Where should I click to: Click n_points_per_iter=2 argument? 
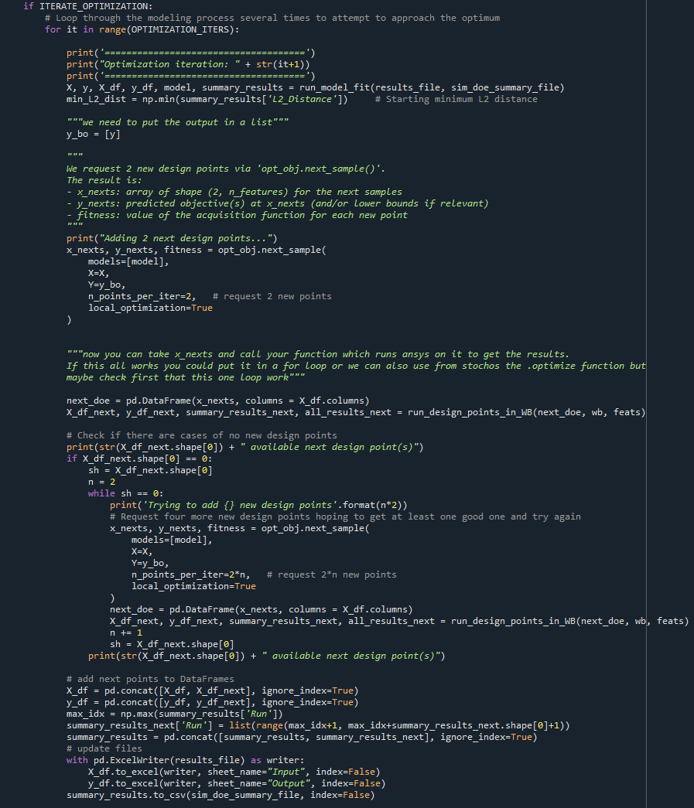click(x=142, y=296)
